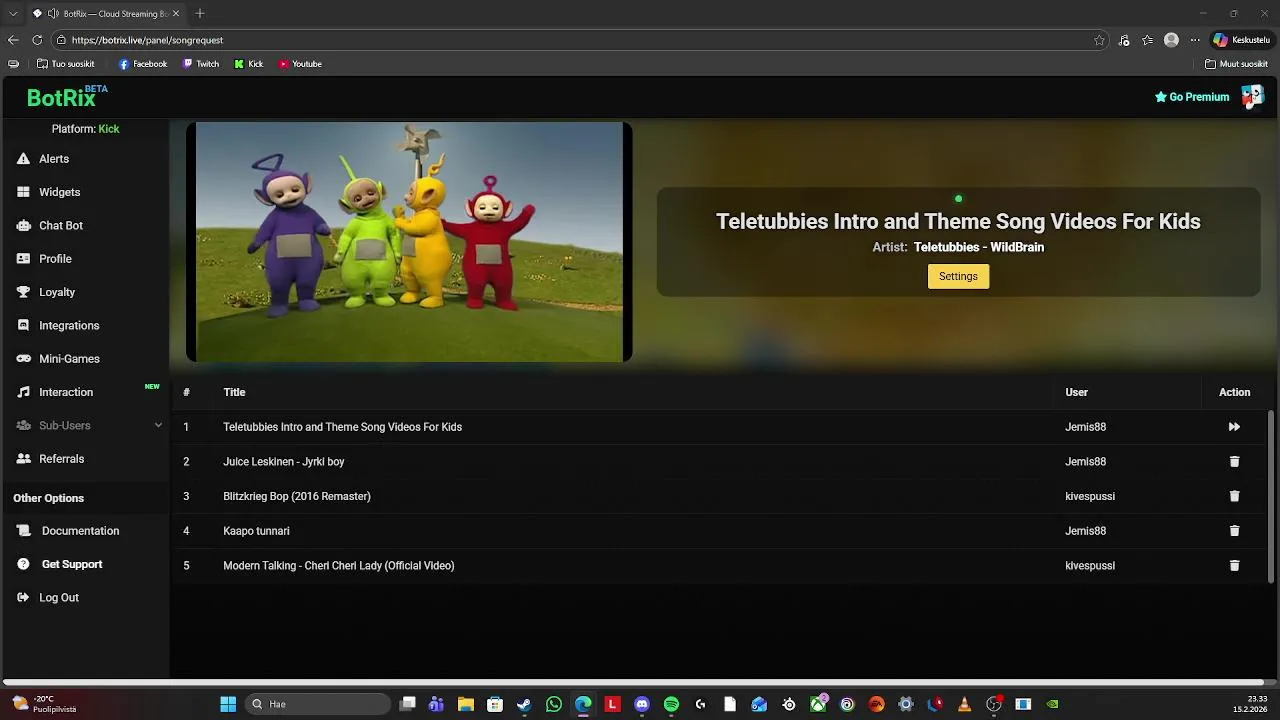Viewport: 1280px width, 720px height.
Task: Select row title Teletubbies Intro and Theme Song
Action: 342,427
